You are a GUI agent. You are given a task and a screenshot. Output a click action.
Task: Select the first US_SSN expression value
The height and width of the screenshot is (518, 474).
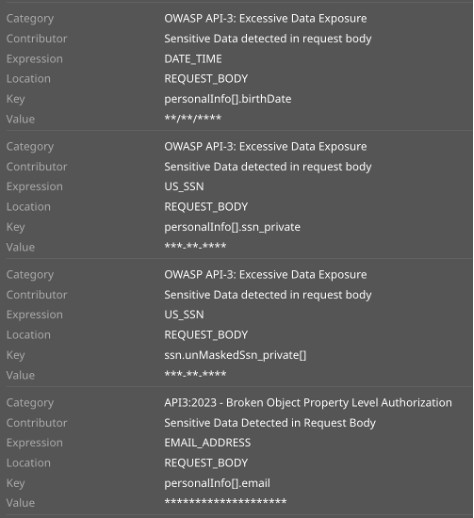click(x=184, y=187)
